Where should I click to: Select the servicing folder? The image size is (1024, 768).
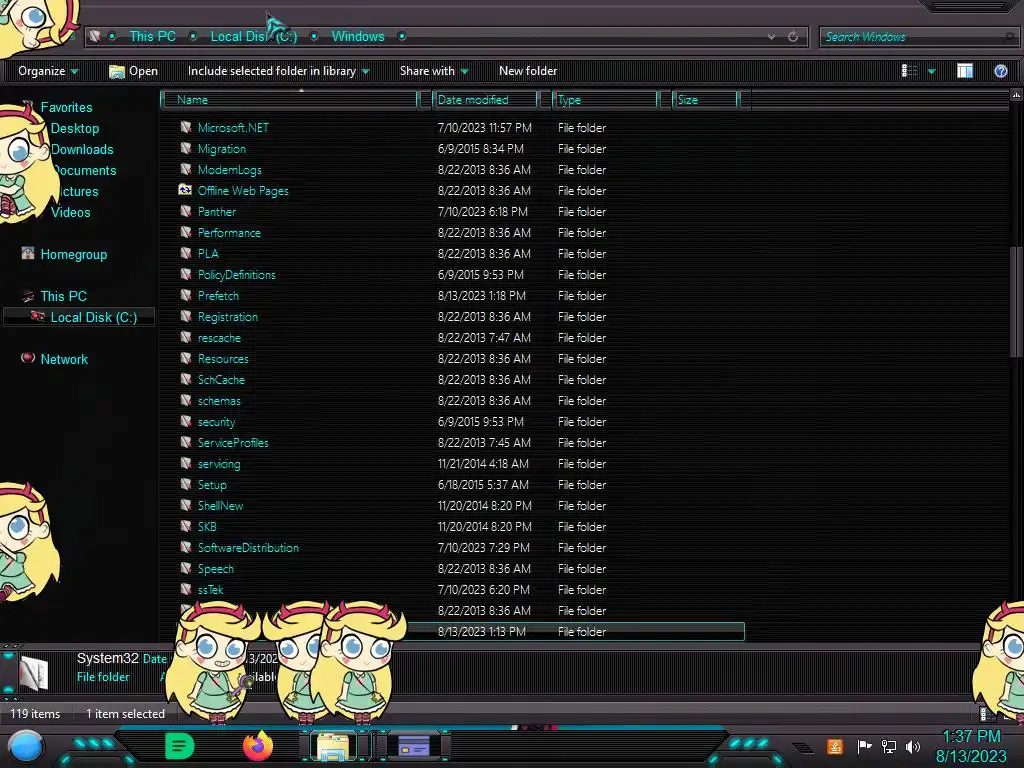219,464
